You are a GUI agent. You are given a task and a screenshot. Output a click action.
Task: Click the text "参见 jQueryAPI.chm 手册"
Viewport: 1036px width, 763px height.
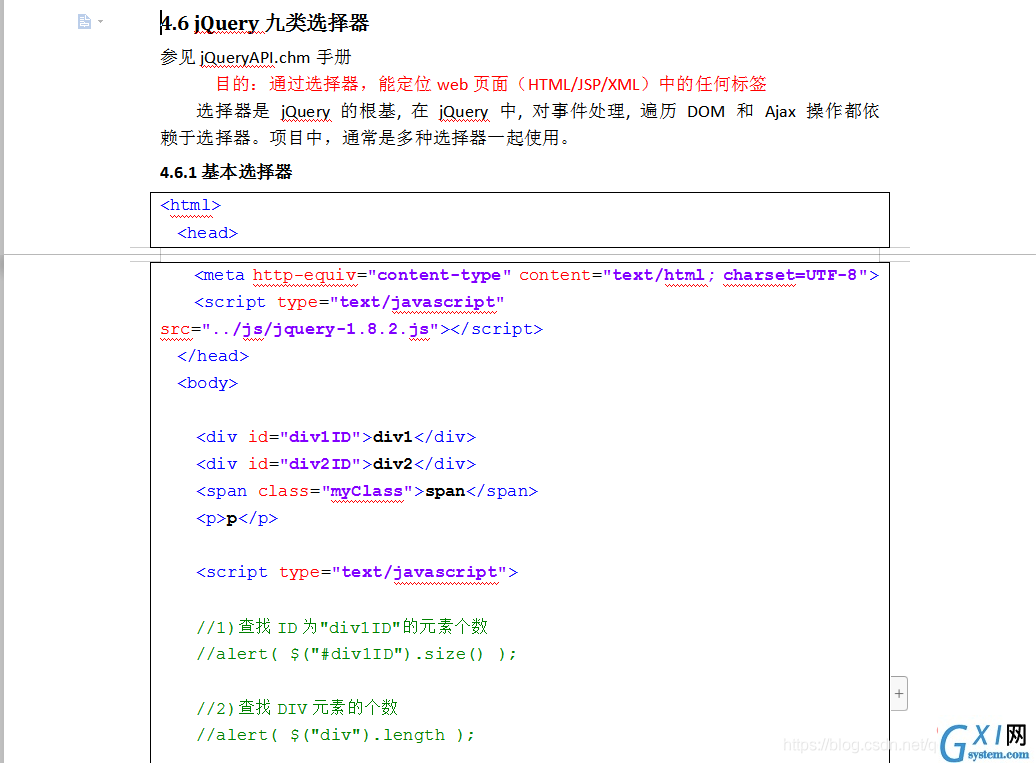[x=255, y=57]
